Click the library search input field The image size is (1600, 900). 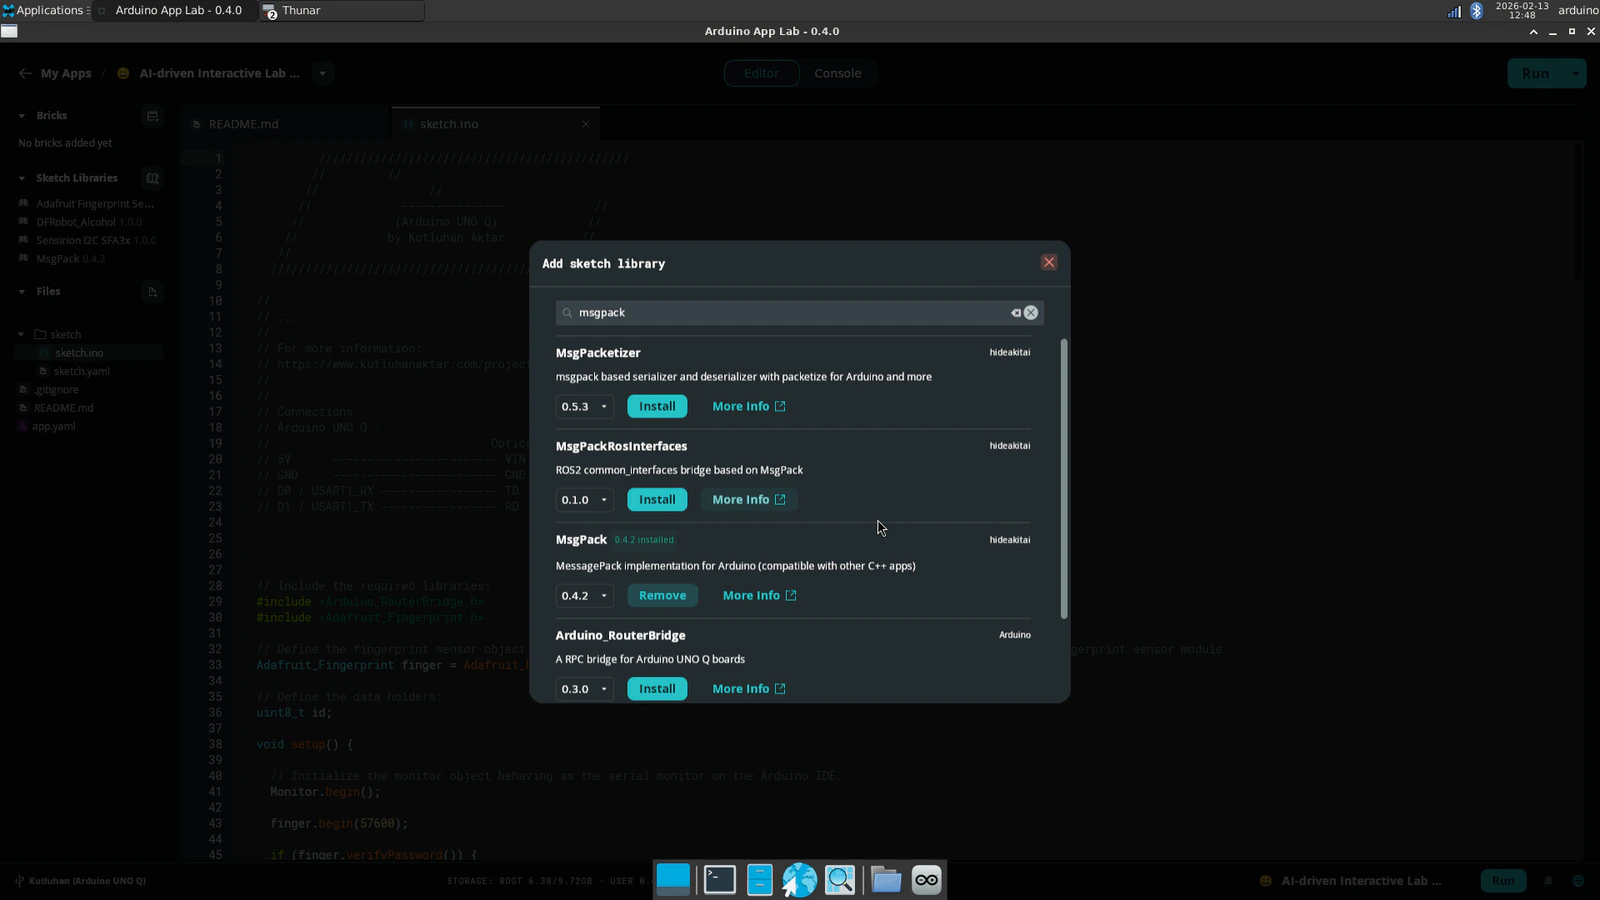click(x=799, y=313)
